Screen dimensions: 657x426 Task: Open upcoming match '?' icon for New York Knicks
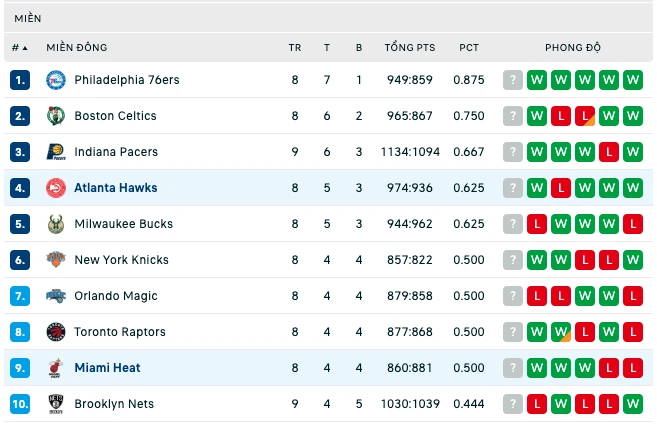tap(512, 260)
